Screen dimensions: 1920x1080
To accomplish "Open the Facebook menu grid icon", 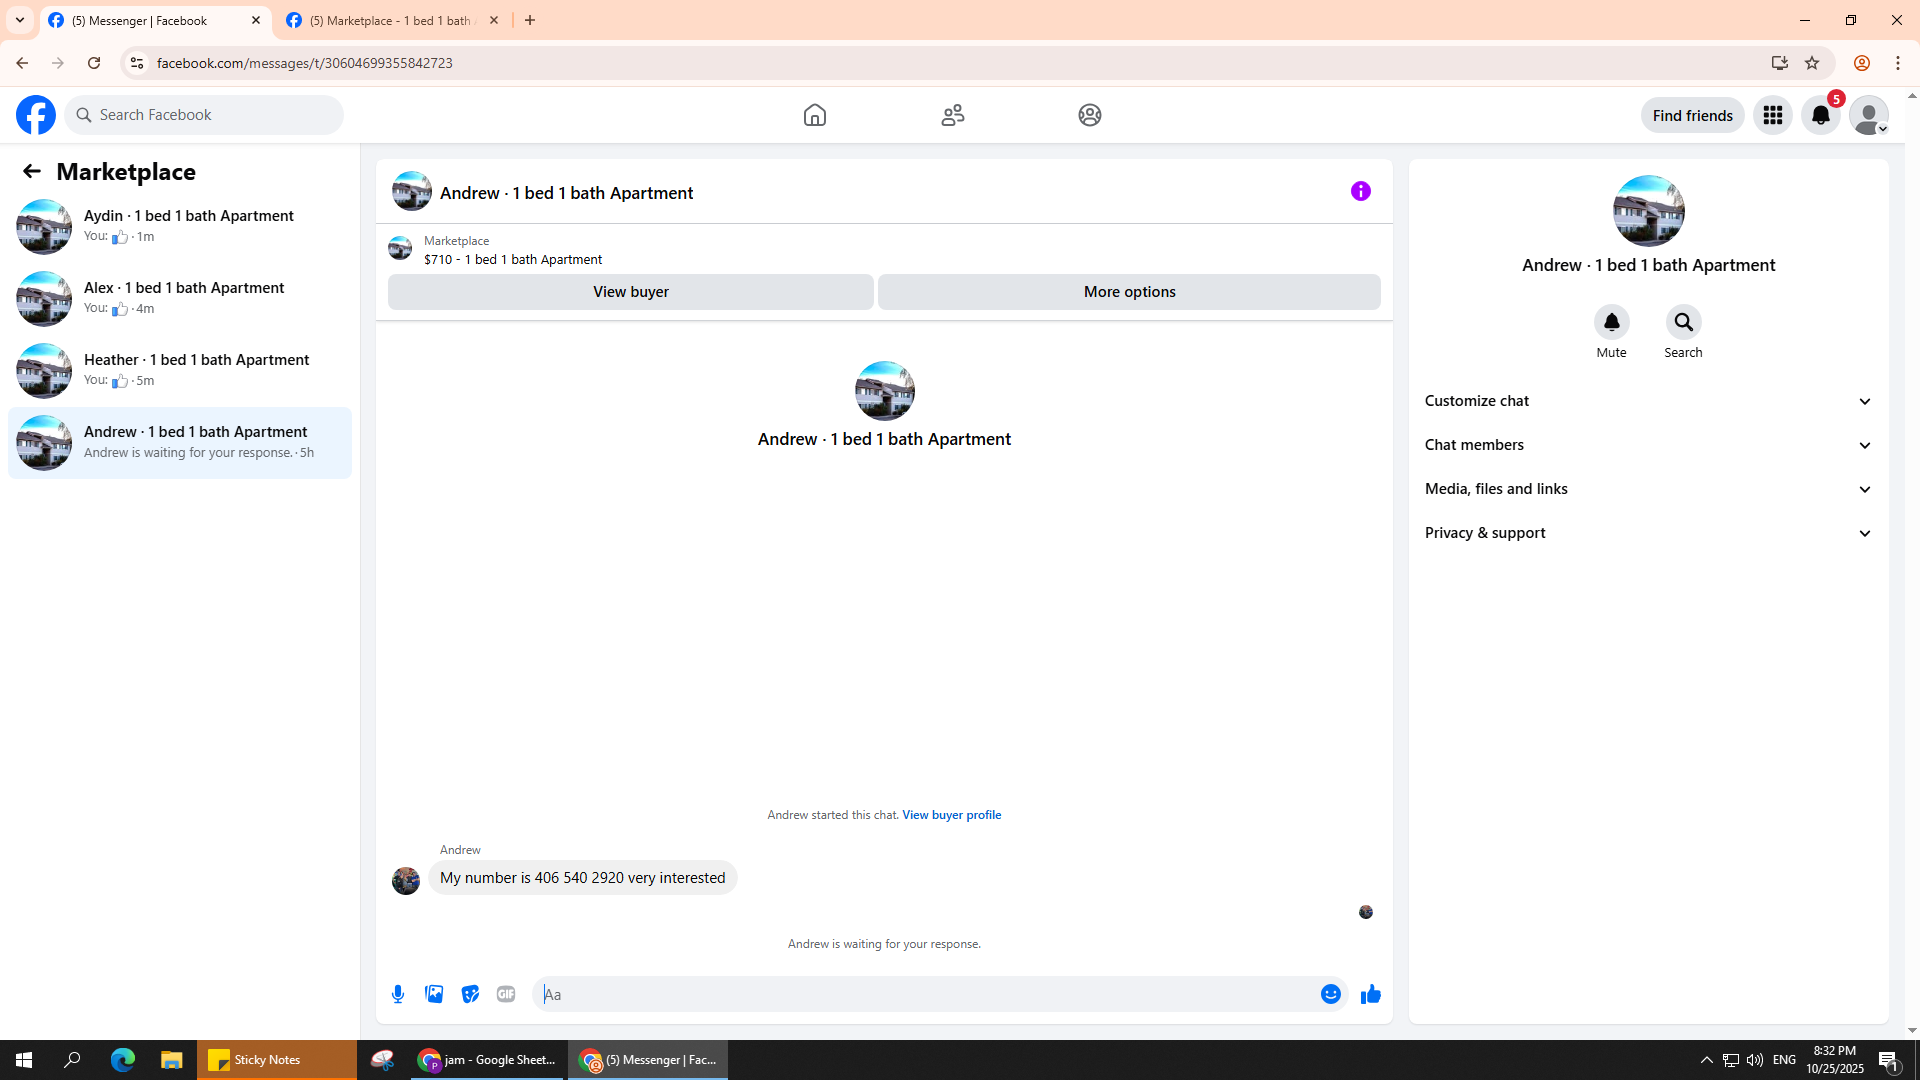I will [1772, 115].
